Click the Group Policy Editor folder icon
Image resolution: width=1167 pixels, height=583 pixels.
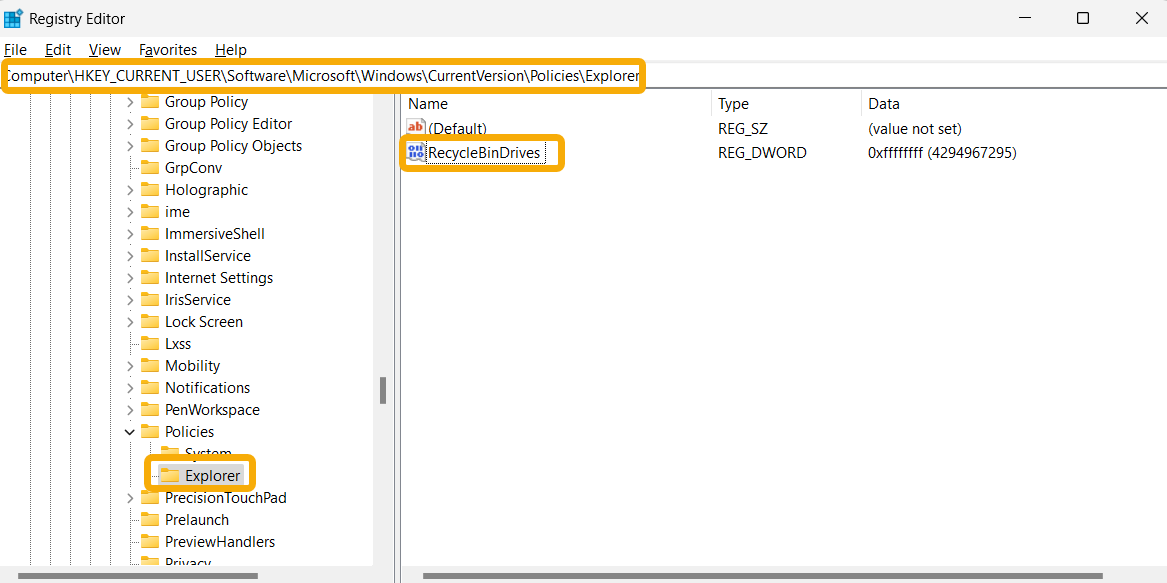[x=152, y=123]
